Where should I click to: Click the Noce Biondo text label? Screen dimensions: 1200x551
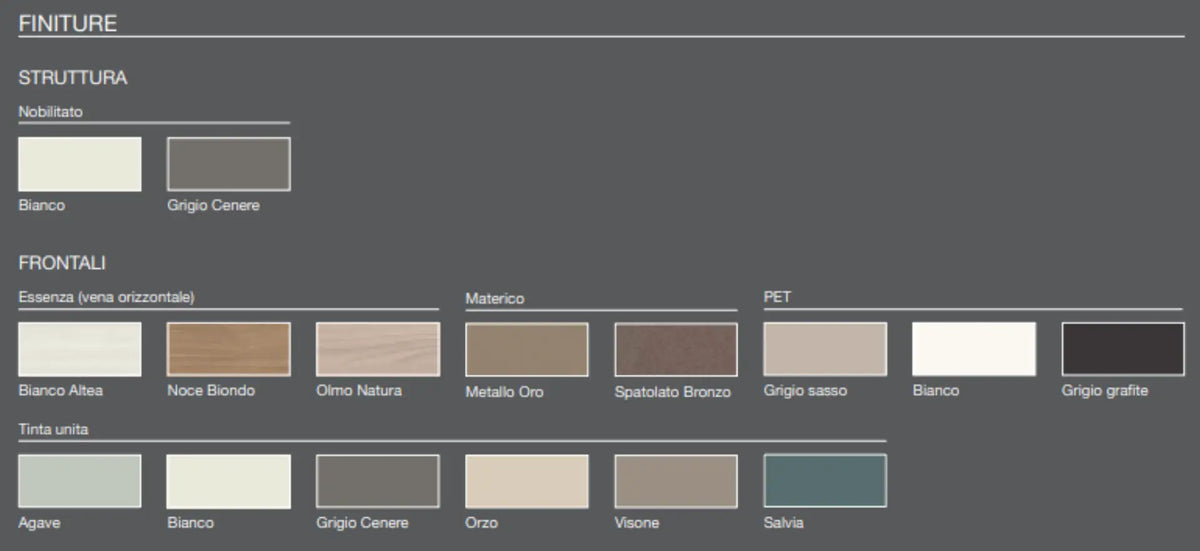(211, 391)
